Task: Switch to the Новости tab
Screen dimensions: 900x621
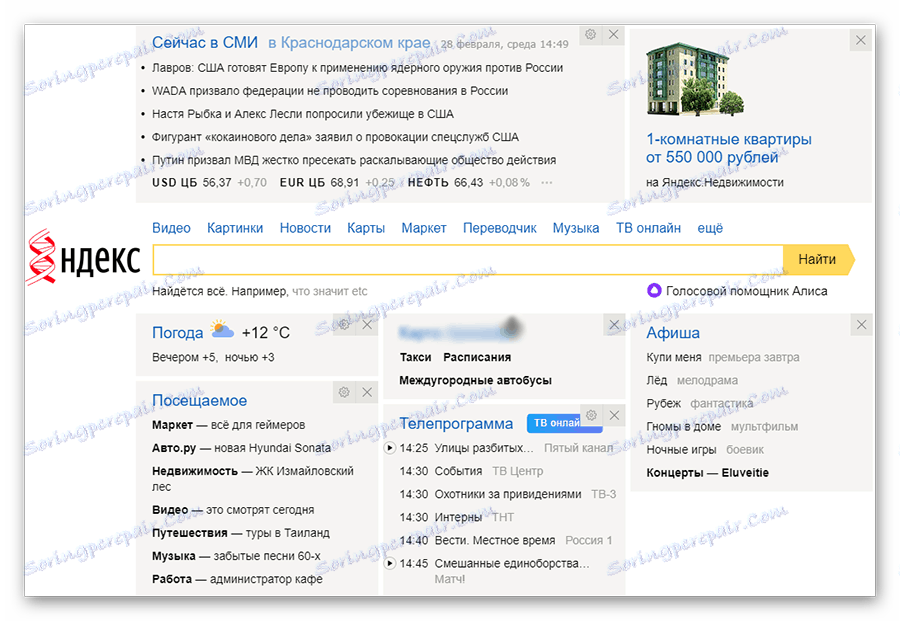Action: tap(305, 228)
